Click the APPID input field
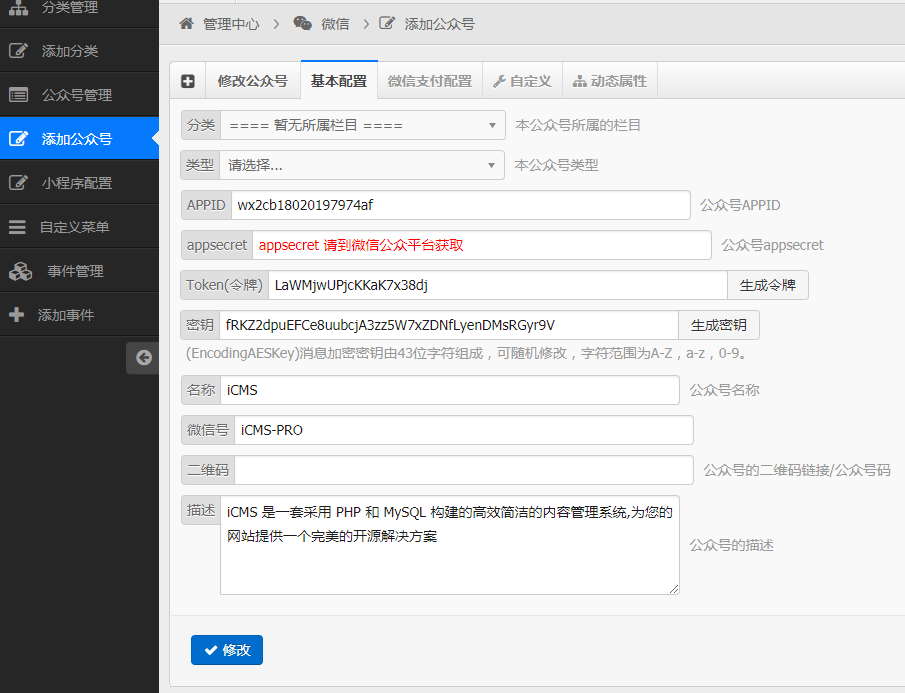The image size is (905, 693). pos(461,205)
